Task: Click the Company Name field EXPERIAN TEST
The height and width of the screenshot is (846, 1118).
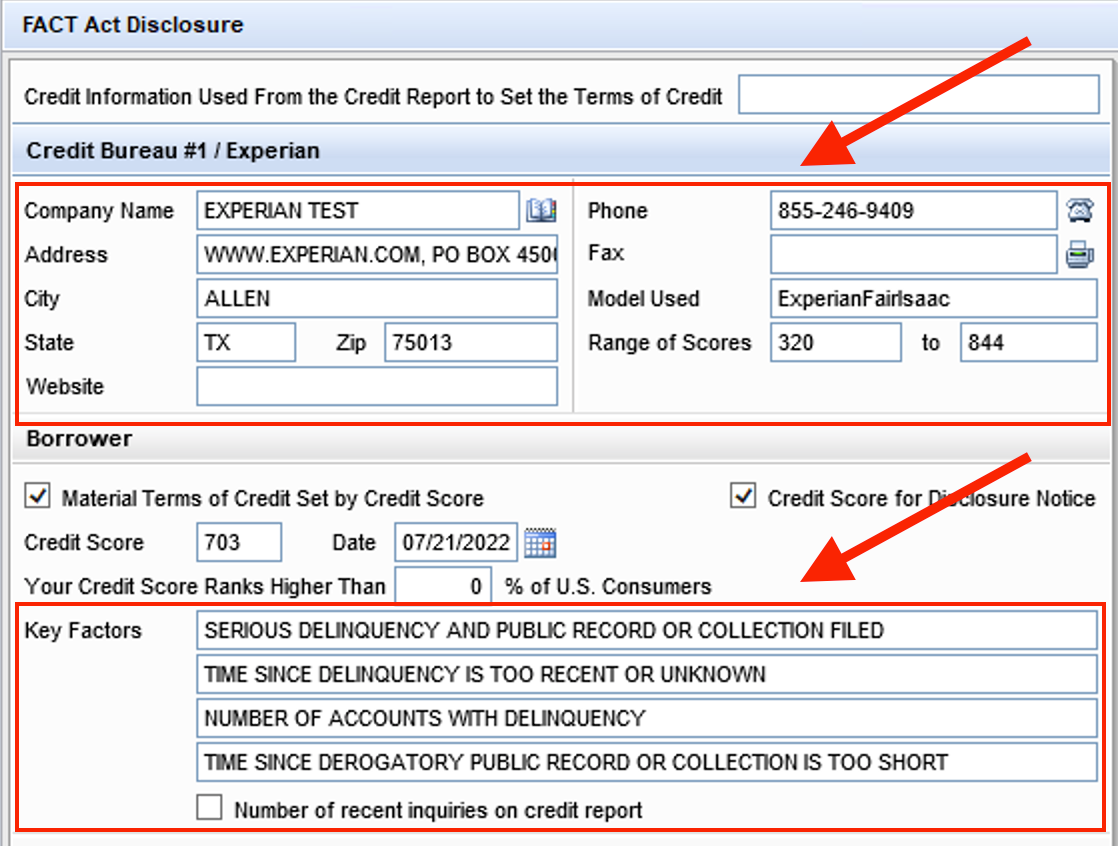Action: 358,210
